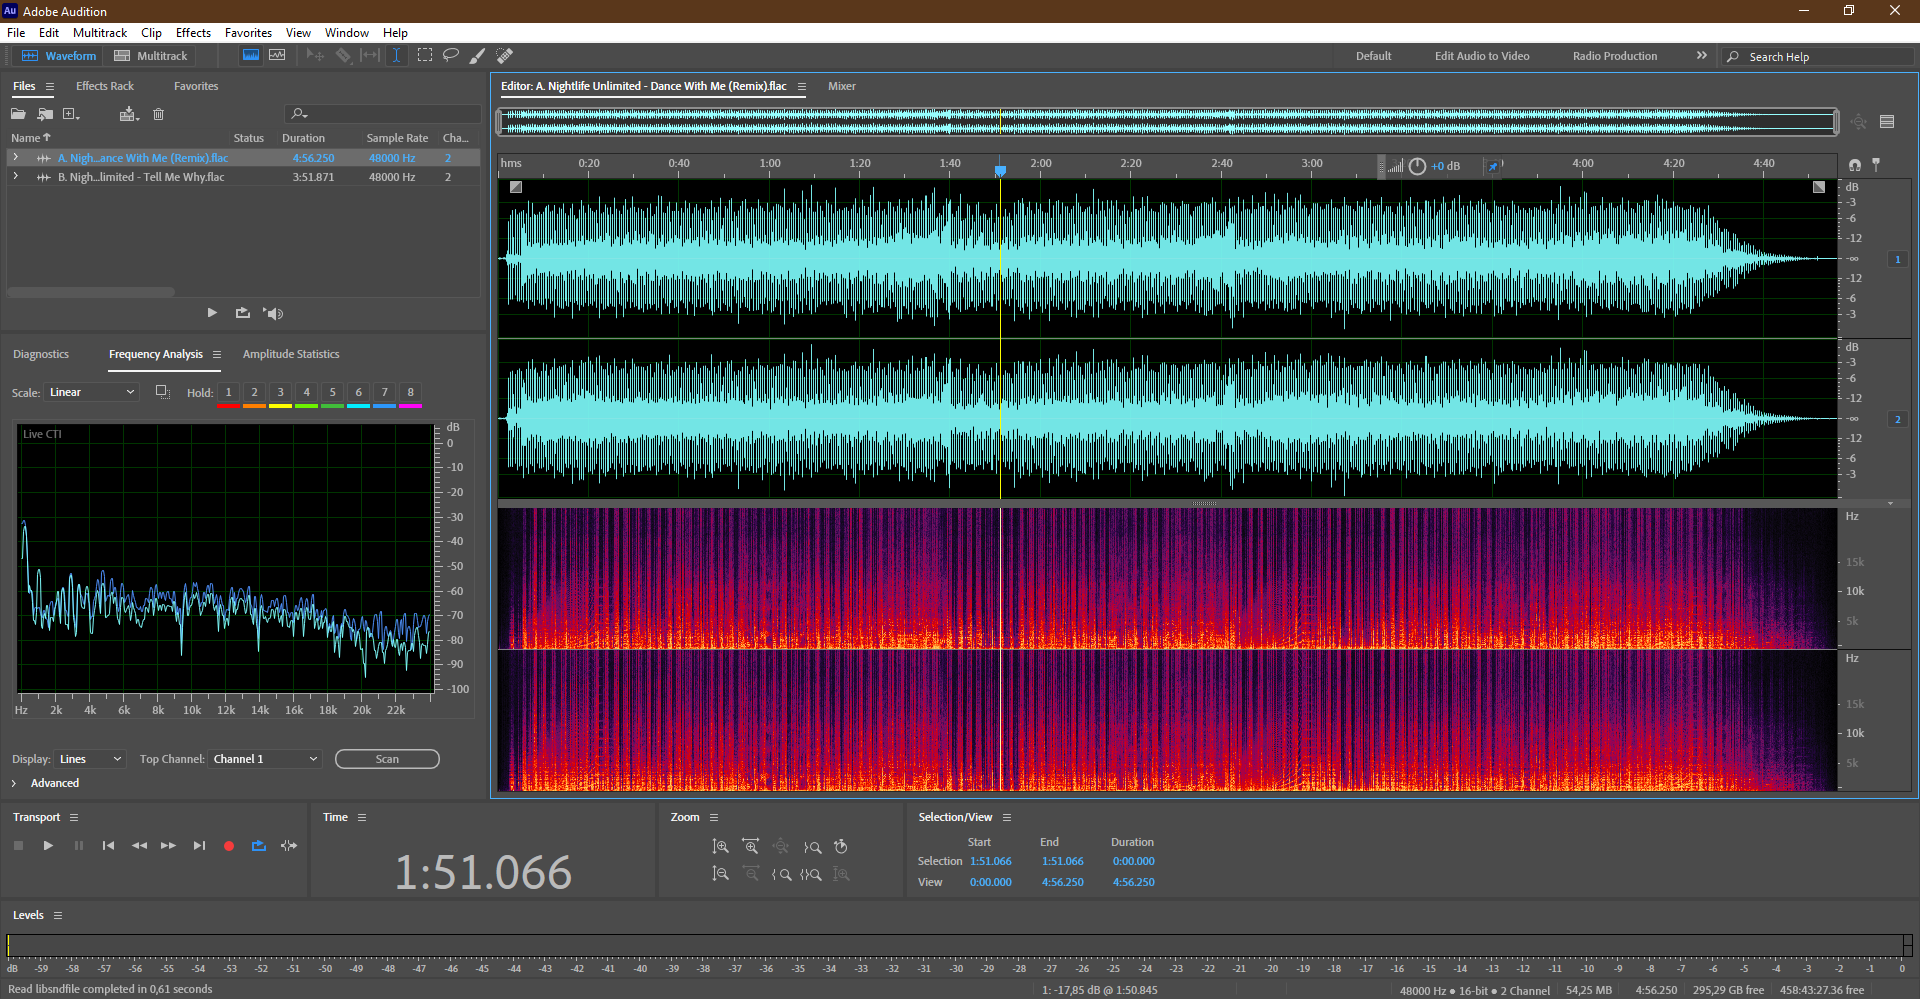This screenshot has height=999, width=1920.
Task: Expand the Tell Me Why.flac file row
Action: 15,176
